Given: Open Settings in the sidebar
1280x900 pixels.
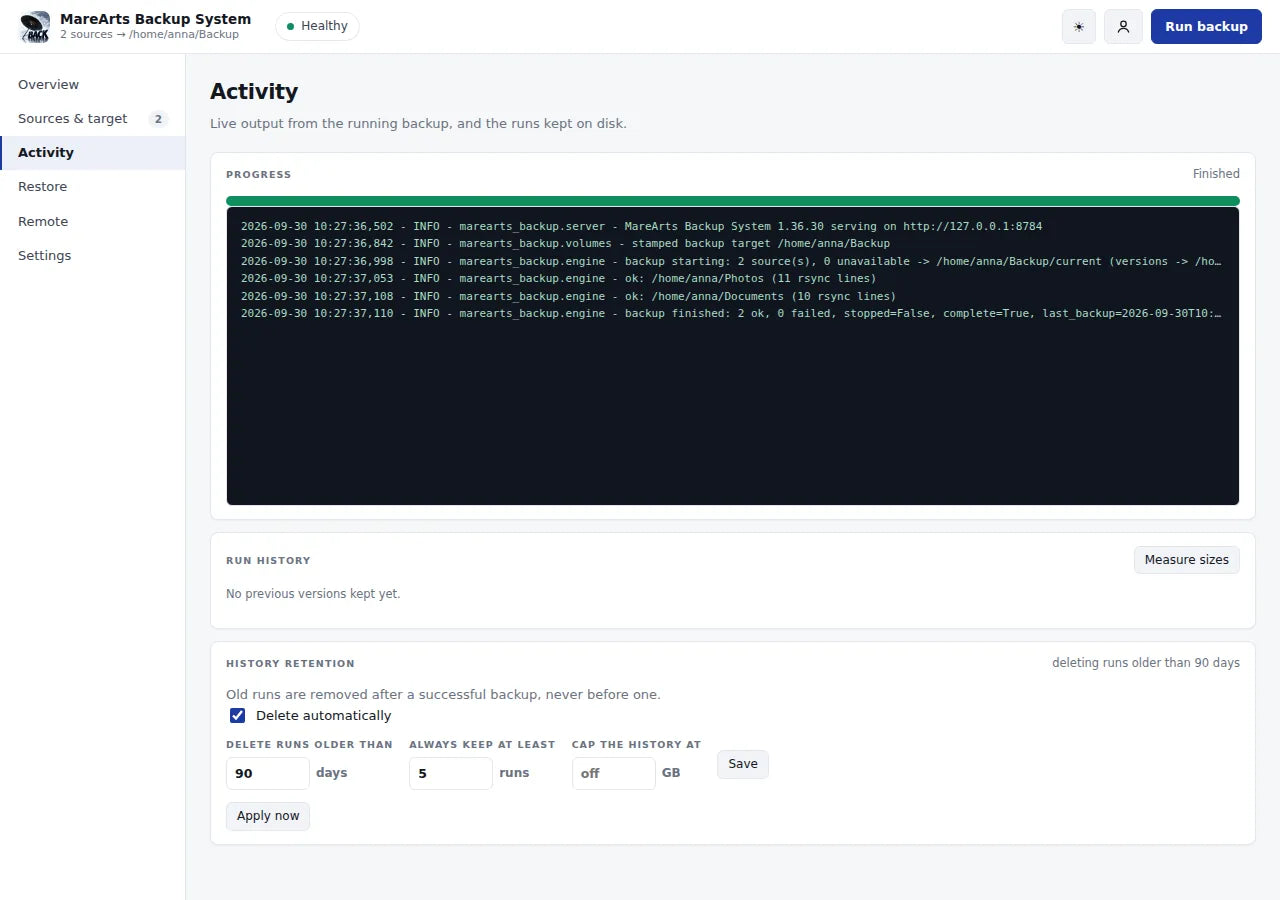Looking at the screenshot, I should pyautogui.click(x=92, y=256).
